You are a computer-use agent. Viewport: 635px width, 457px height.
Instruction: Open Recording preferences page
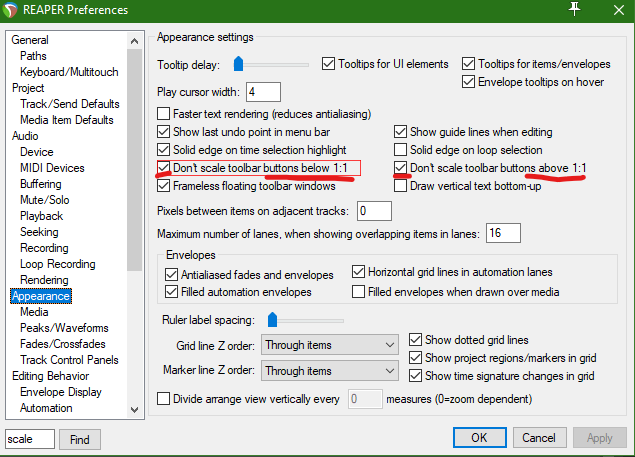click(44, 248)
